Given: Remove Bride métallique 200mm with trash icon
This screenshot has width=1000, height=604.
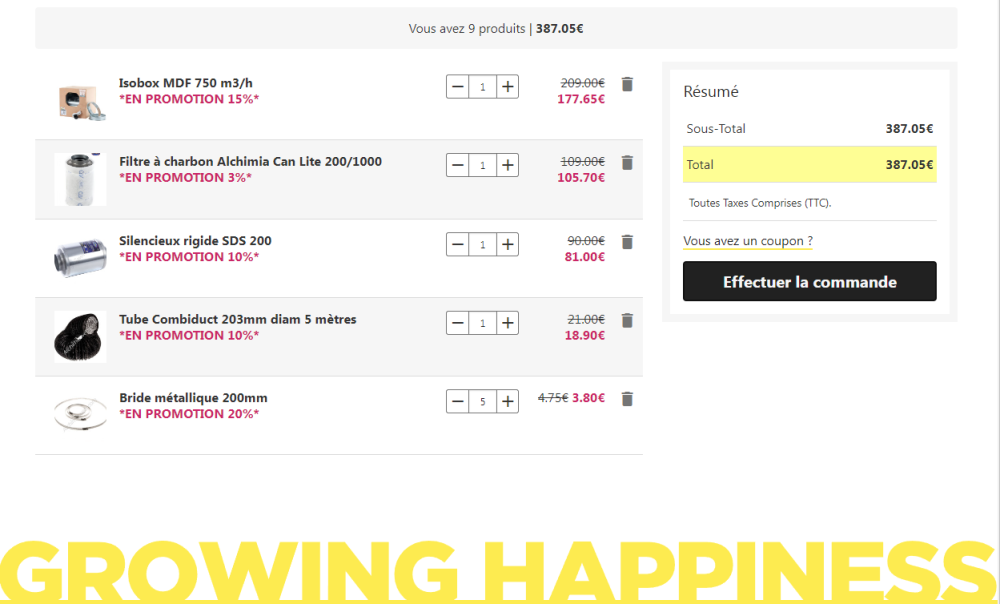Looking at the screenshot, I should 627,399.
